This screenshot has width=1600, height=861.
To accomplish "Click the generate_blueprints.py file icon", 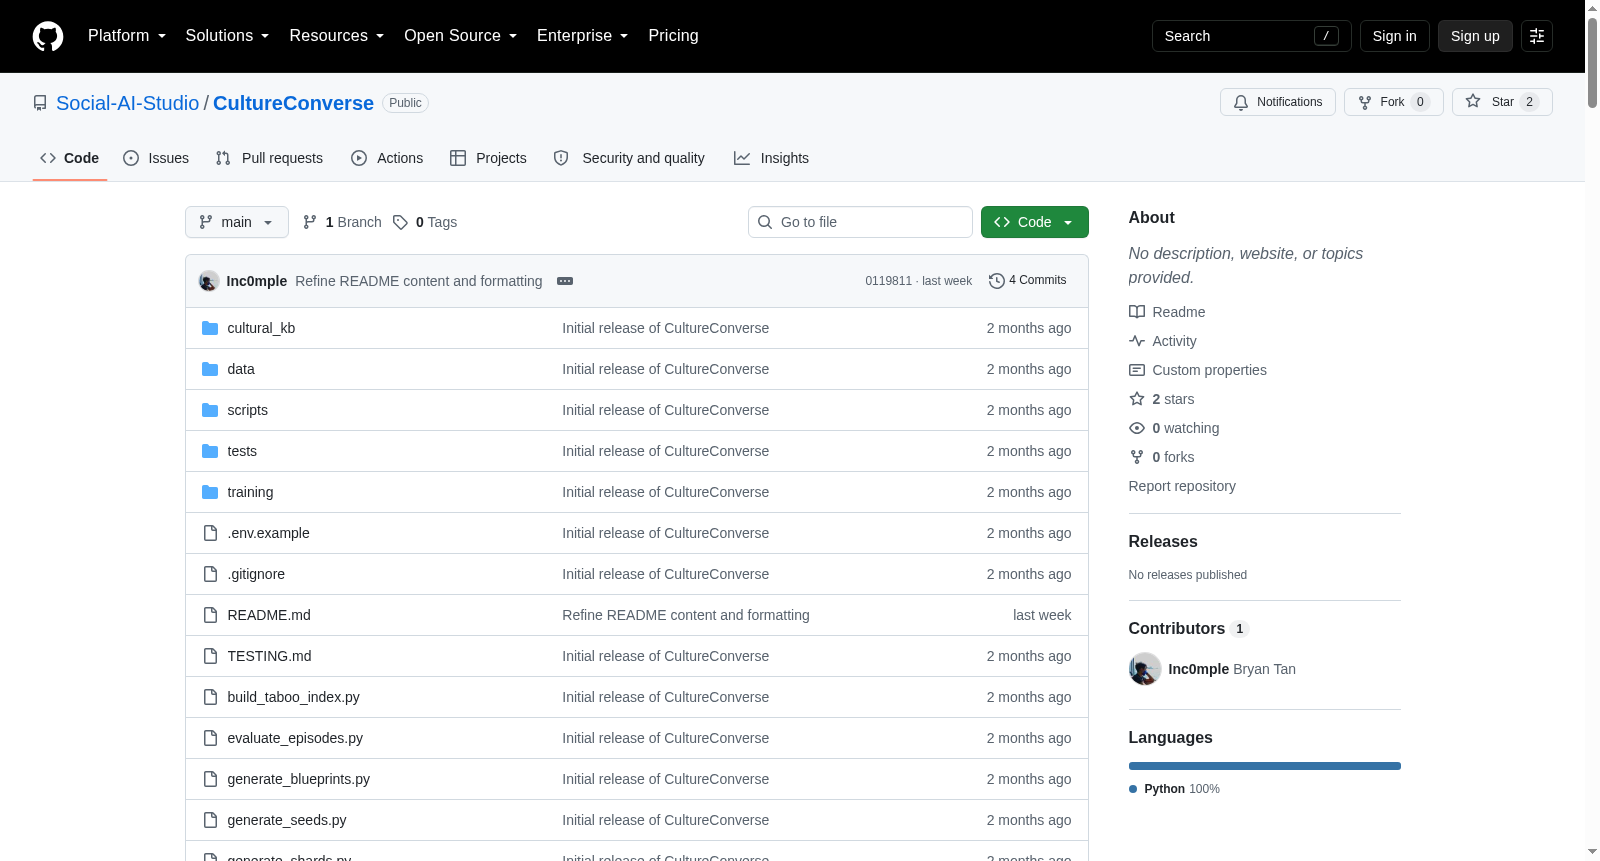I will (x=210, y=779).
